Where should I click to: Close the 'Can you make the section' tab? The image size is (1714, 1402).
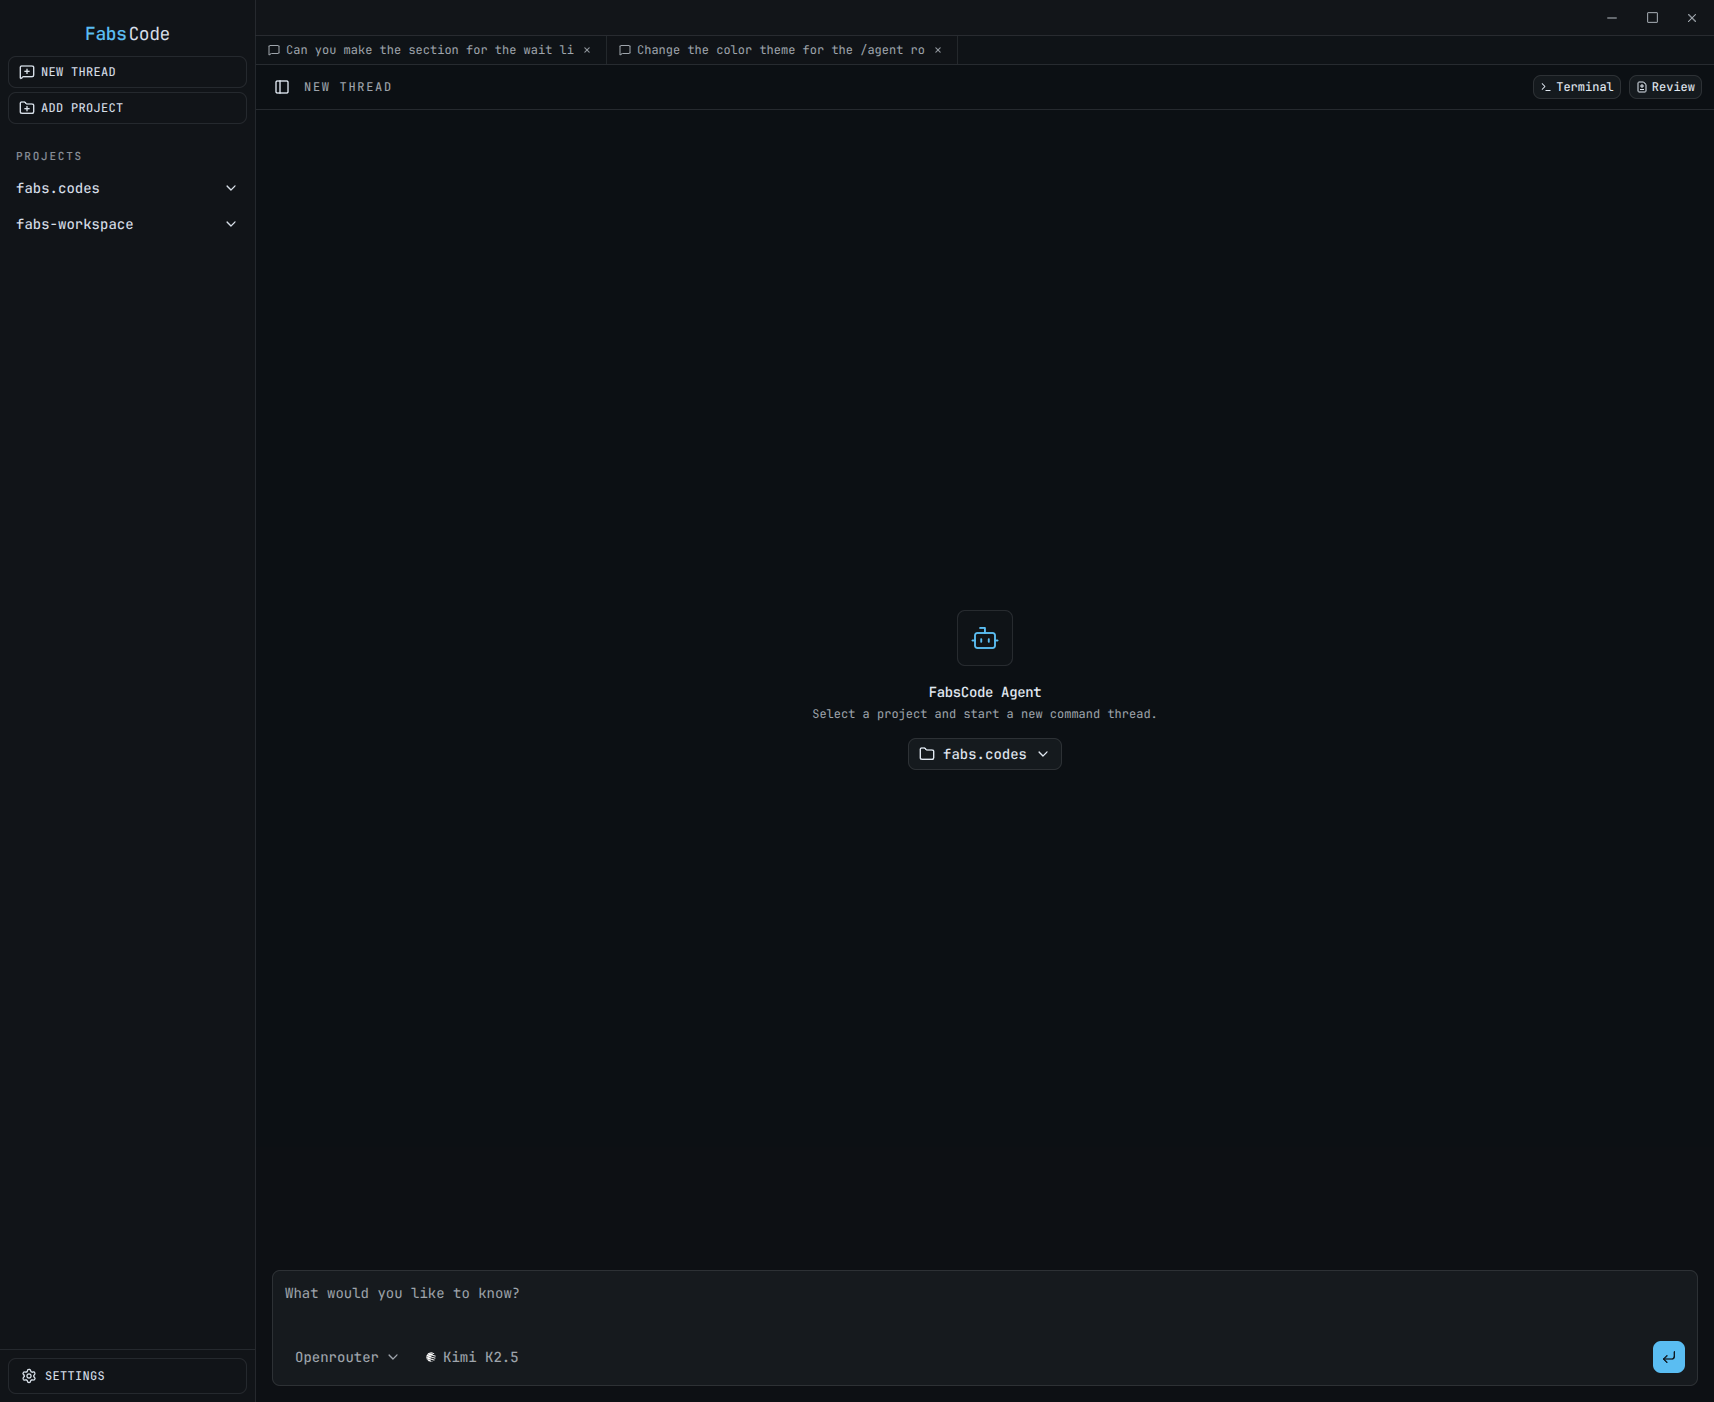(587, 50)
